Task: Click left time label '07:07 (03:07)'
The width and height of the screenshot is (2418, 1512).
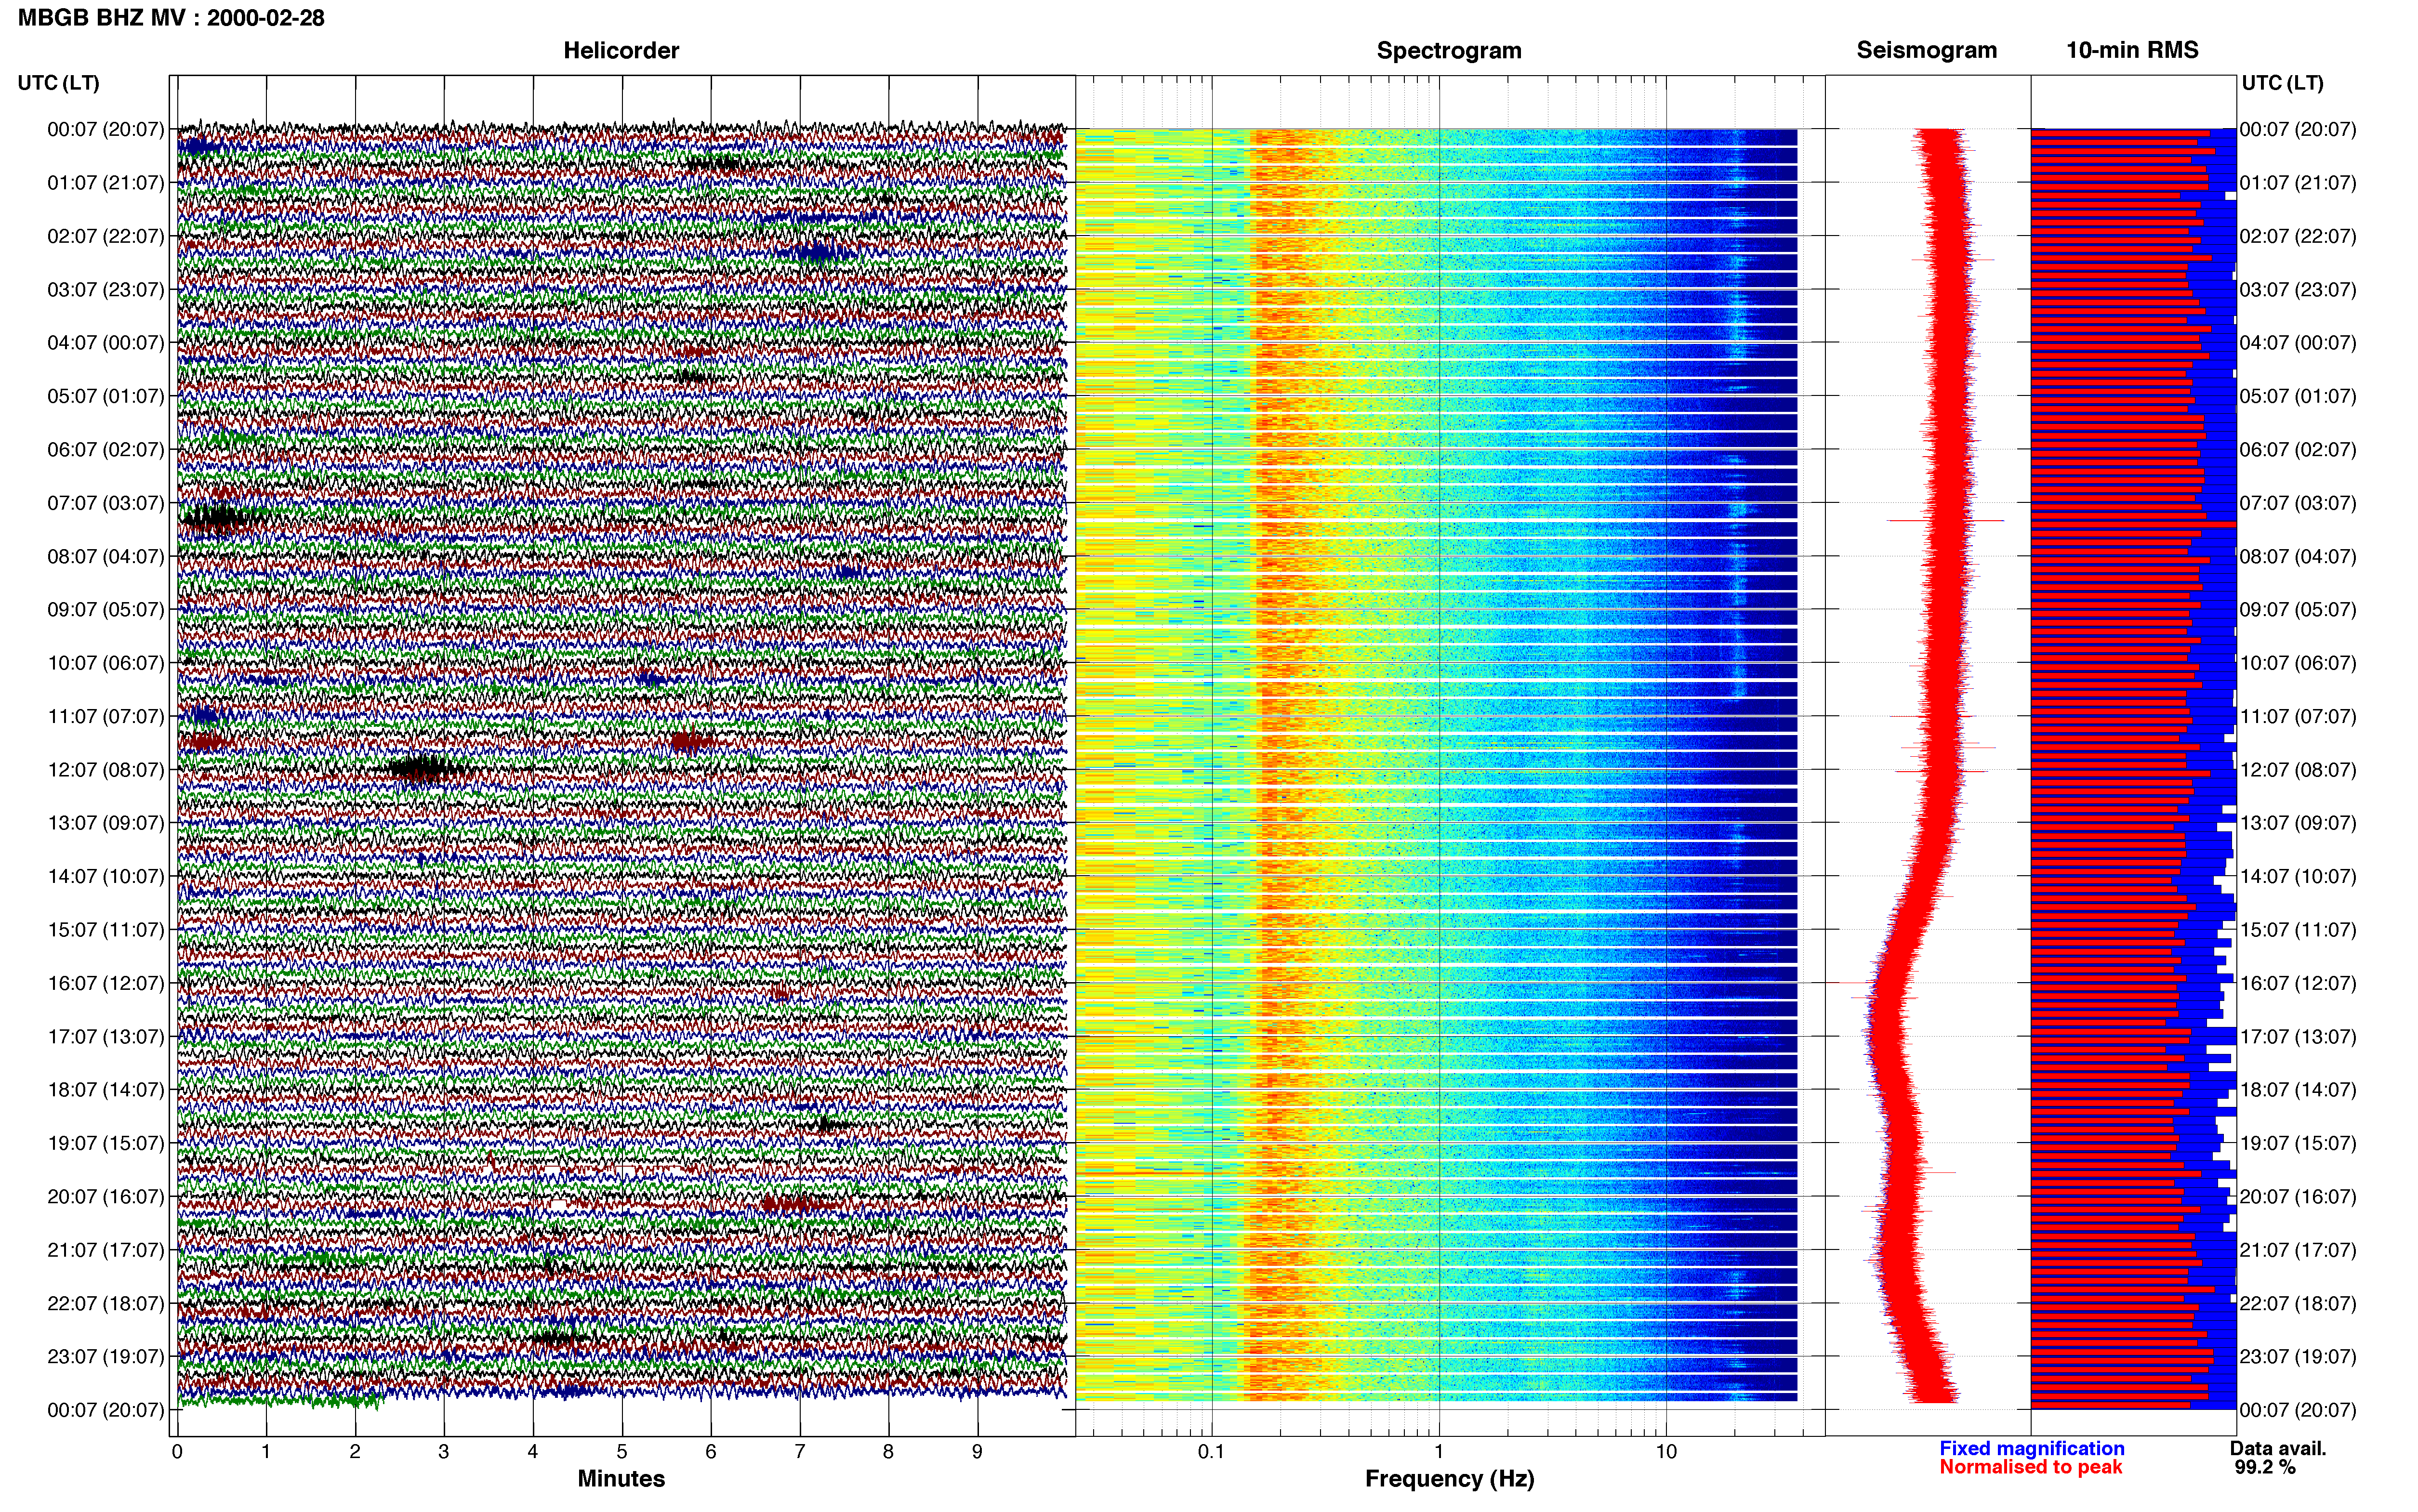Action: 105,502
